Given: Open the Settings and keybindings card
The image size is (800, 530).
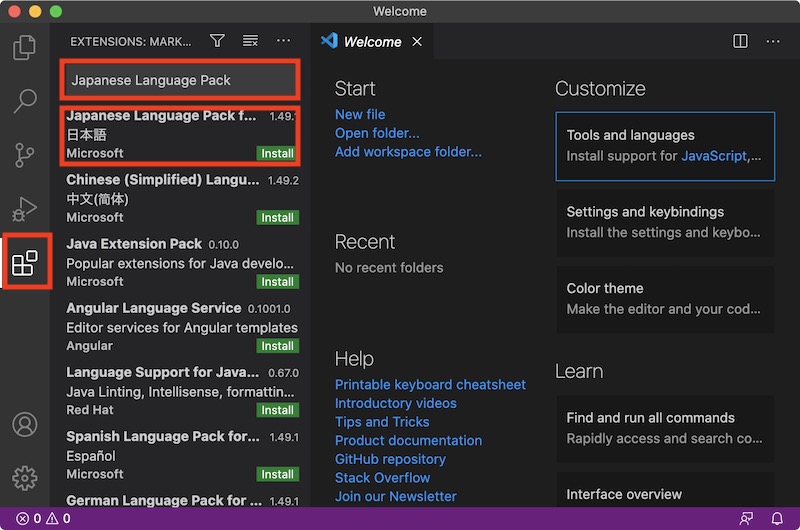Looking at the screenshot, I should [665, 222].
